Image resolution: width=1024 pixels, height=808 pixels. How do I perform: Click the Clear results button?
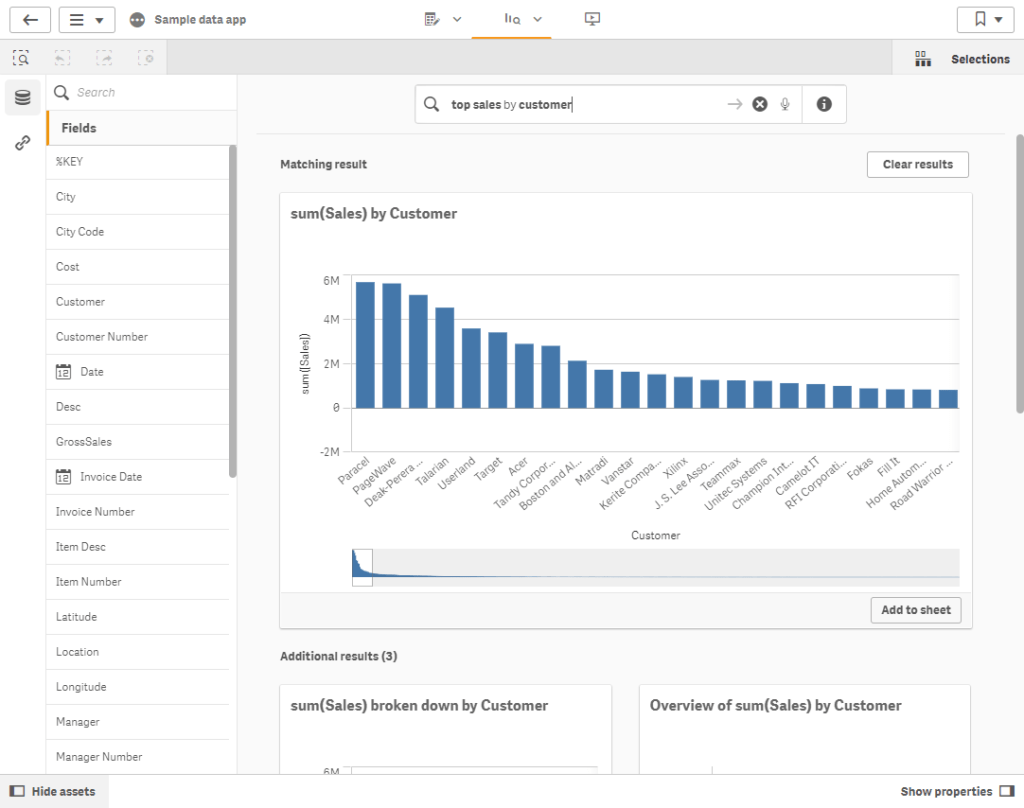click(917, 164)
